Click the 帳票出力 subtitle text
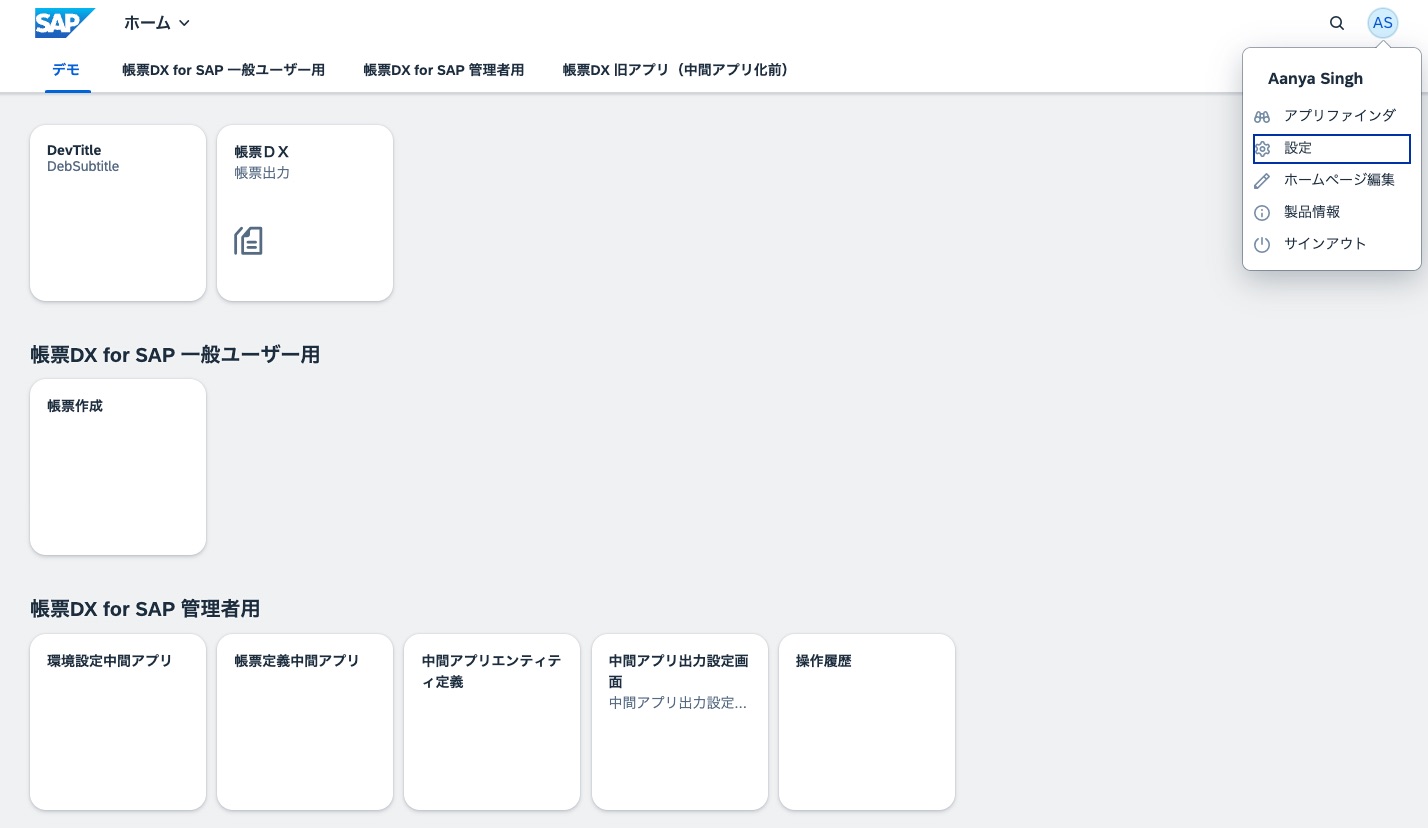 [262, 173]
